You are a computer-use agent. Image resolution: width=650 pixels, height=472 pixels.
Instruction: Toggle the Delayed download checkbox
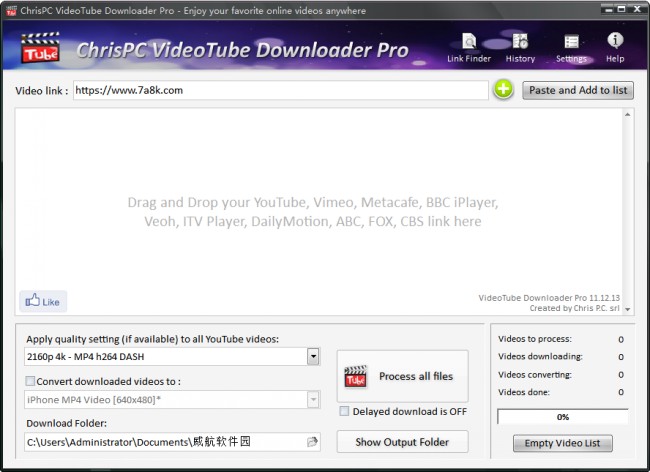(x=344, y=411)
